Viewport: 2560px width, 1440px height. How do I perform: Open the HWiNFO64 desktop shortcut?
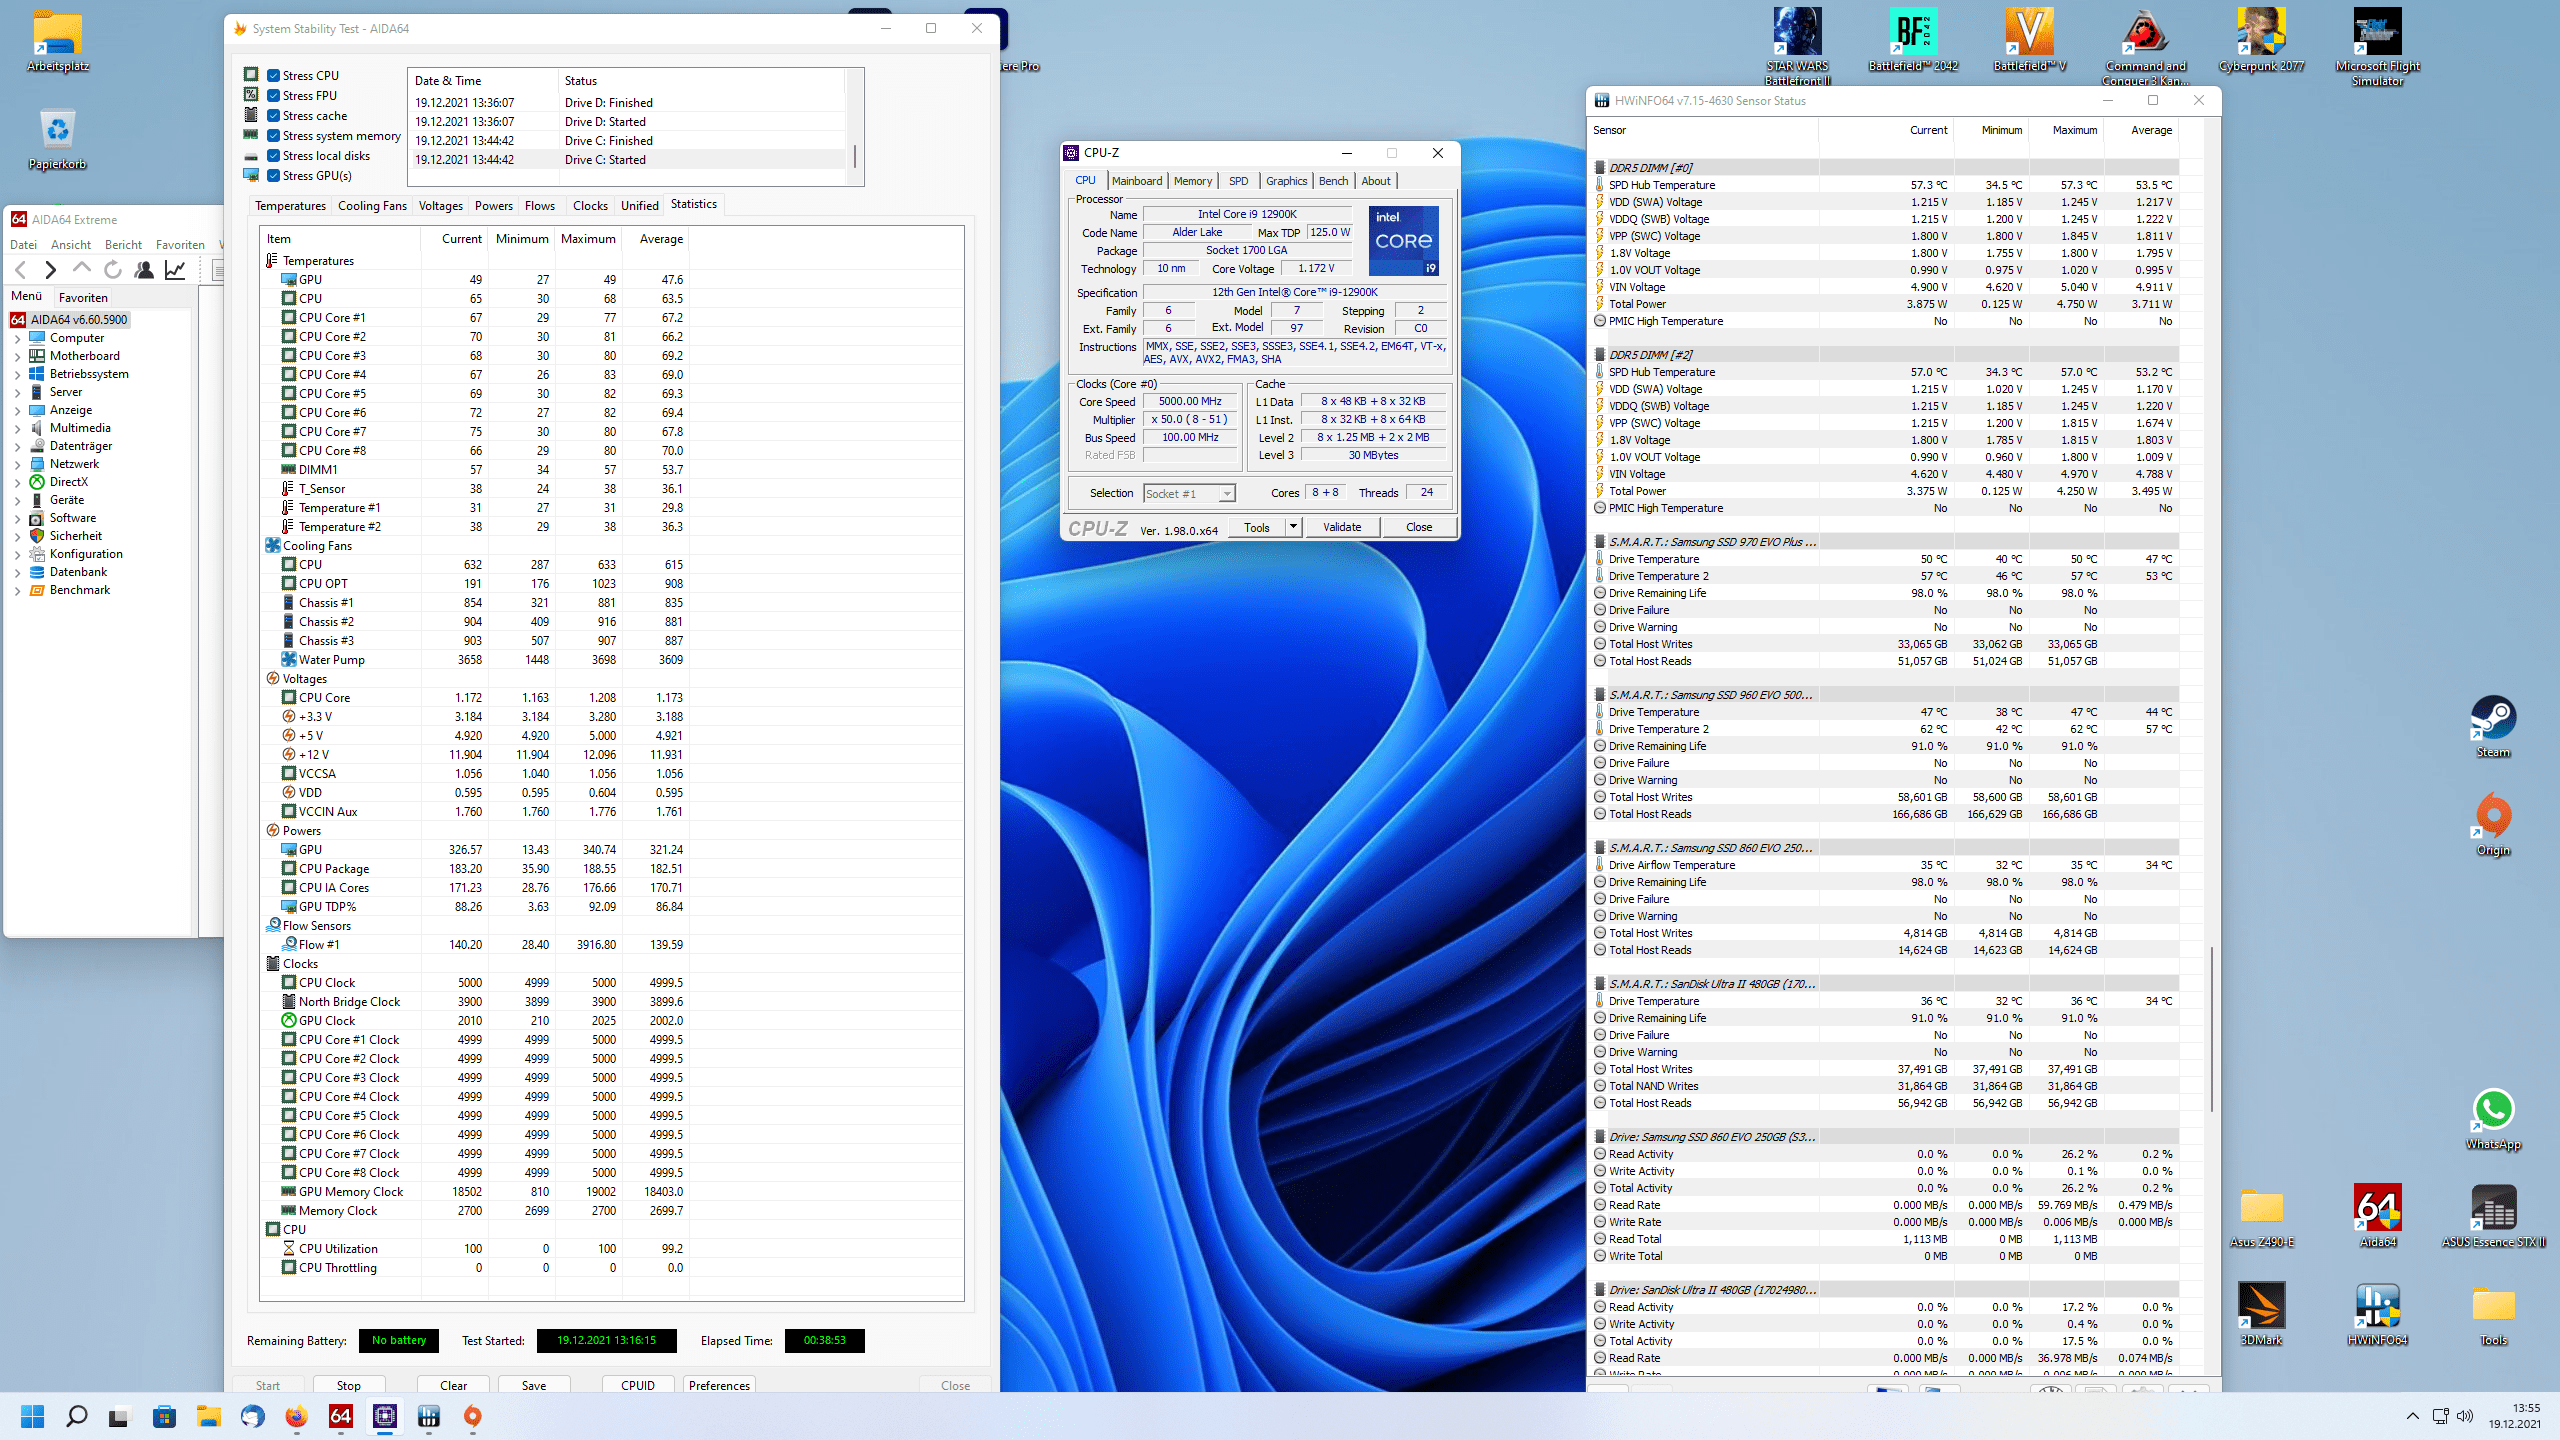coord(2377,1306)
